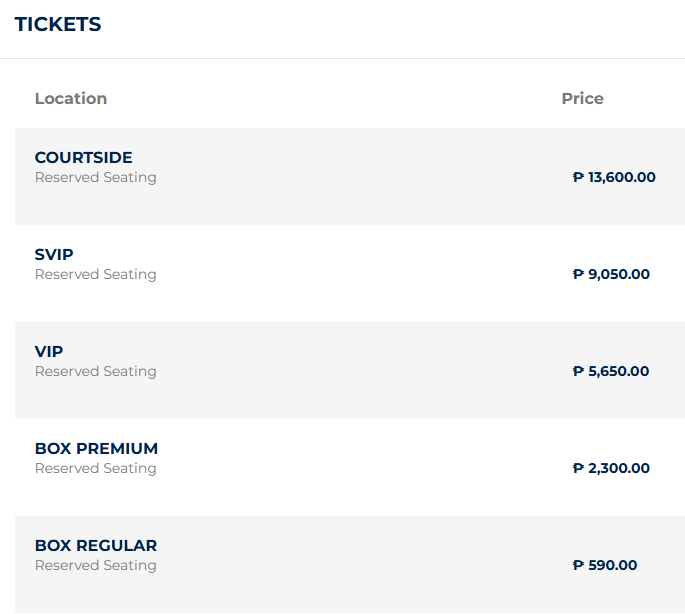Click the BOX PREMIUM location title

96,448
